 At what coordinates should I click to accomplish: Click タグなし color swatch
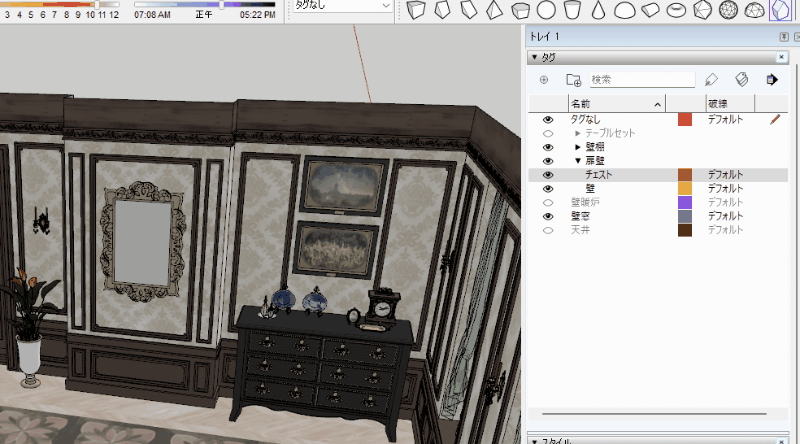point(685,119)
